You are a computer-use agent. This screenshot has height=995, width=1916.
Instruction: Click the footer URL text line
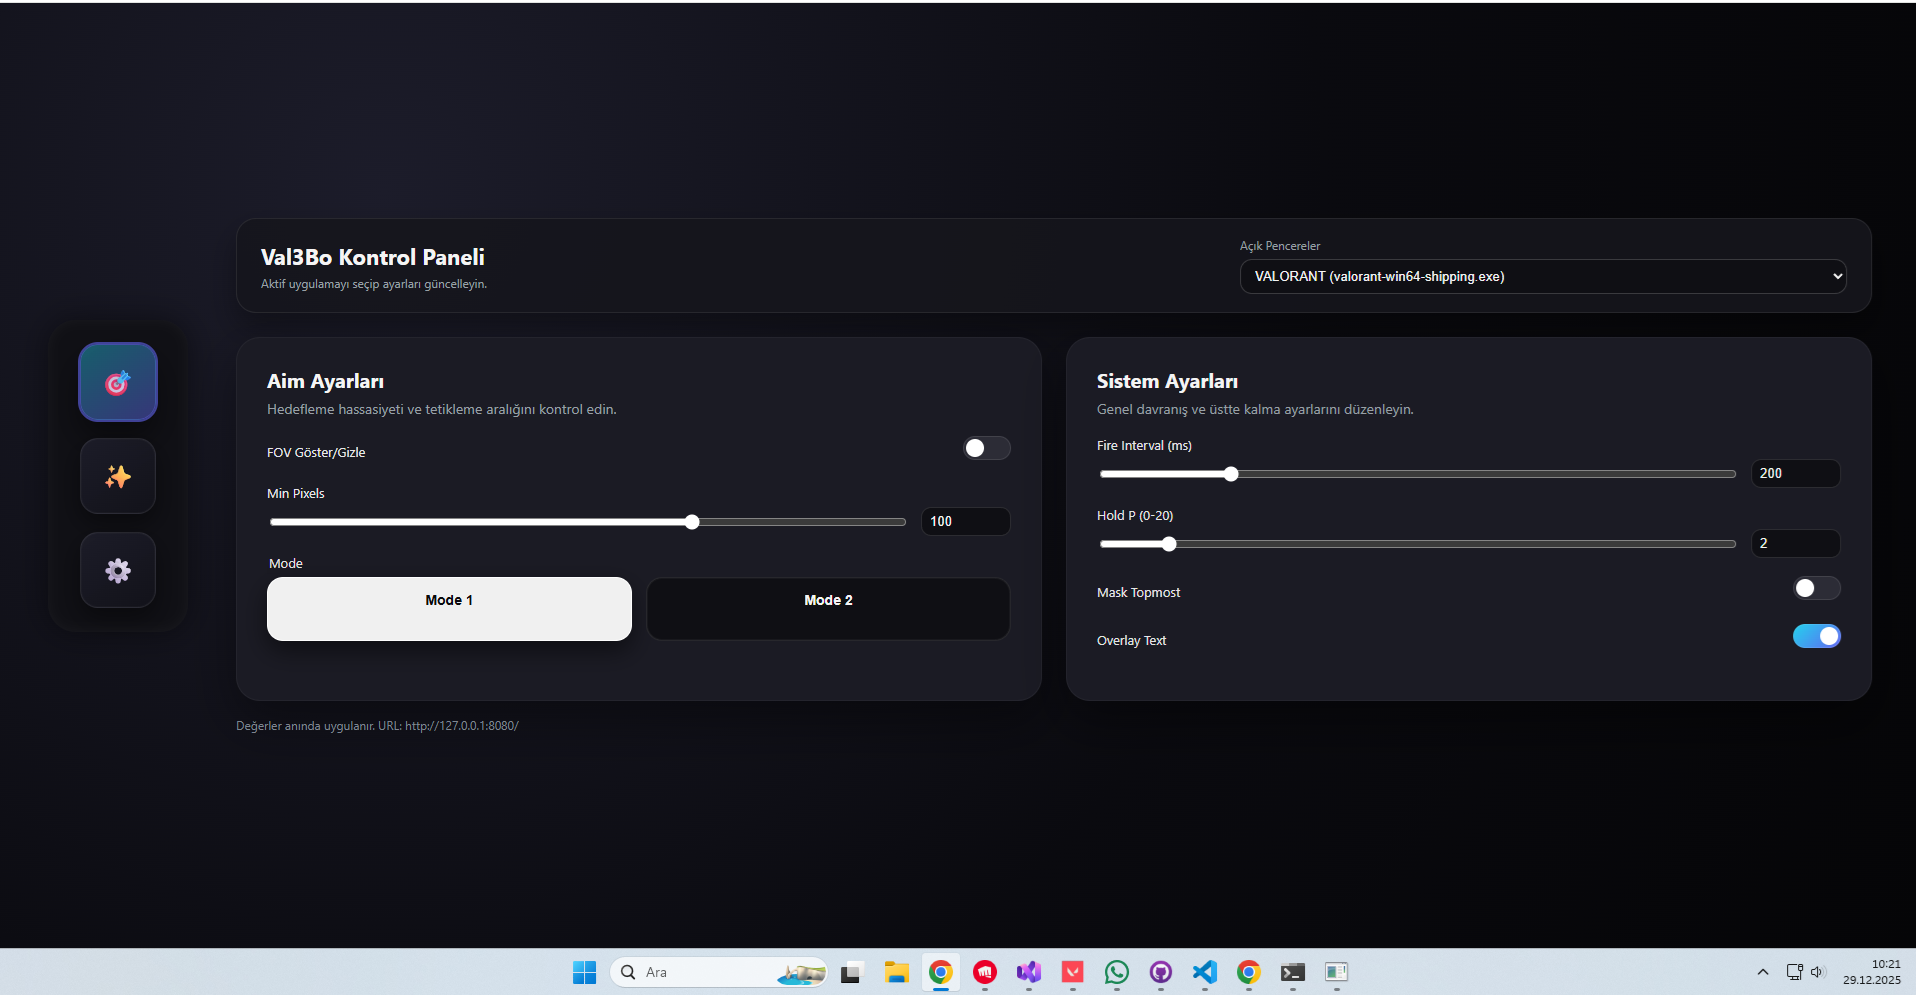[377, 726]
